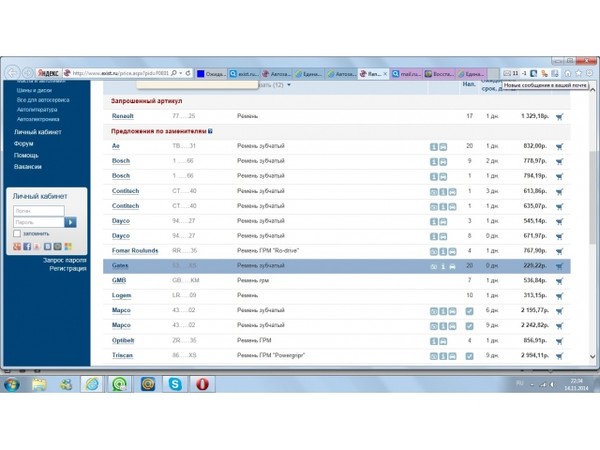The width and height of the screenshot is (600, 450).
Task: Close the active browser tab
Action: click(x=385, y=74)
